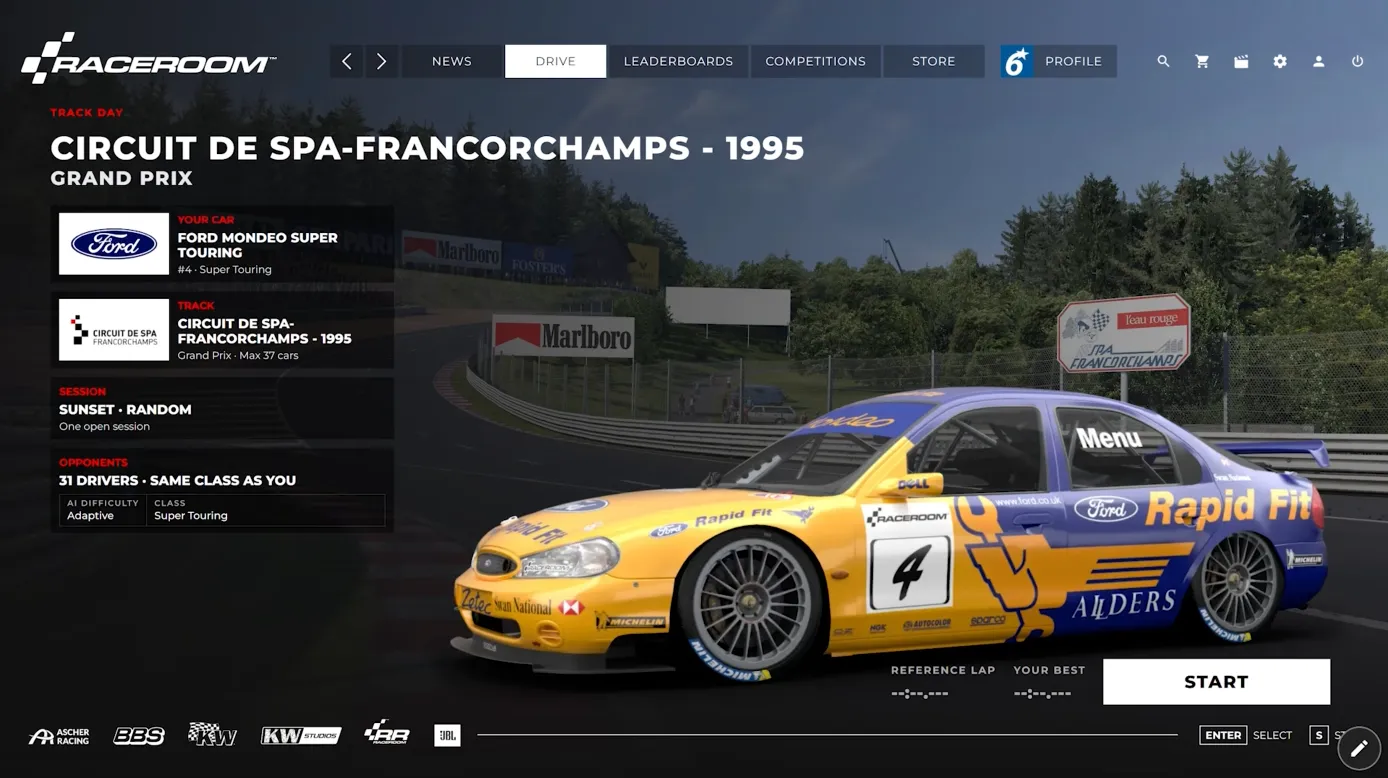This screenshot has height=778, width=1388.
Task: Change car: Ford Mondeo Super Touring
Action: (x=222, y=244)
